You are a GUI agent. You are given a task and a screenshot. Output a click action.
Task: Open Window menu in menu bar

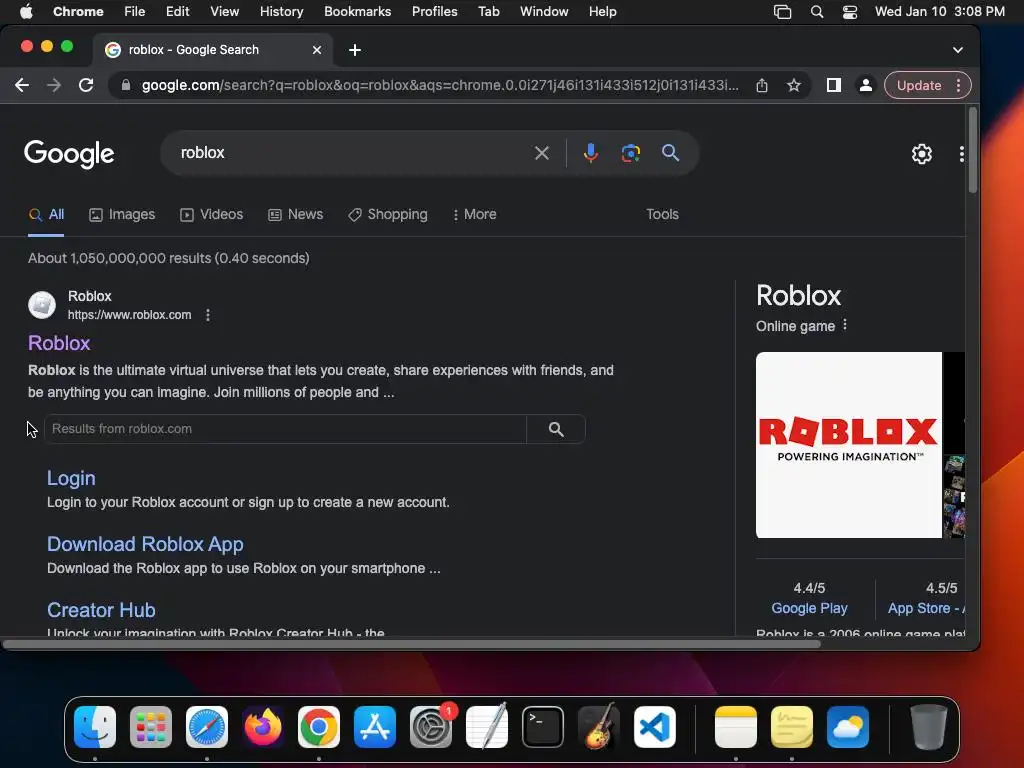[x=544, y=12]
